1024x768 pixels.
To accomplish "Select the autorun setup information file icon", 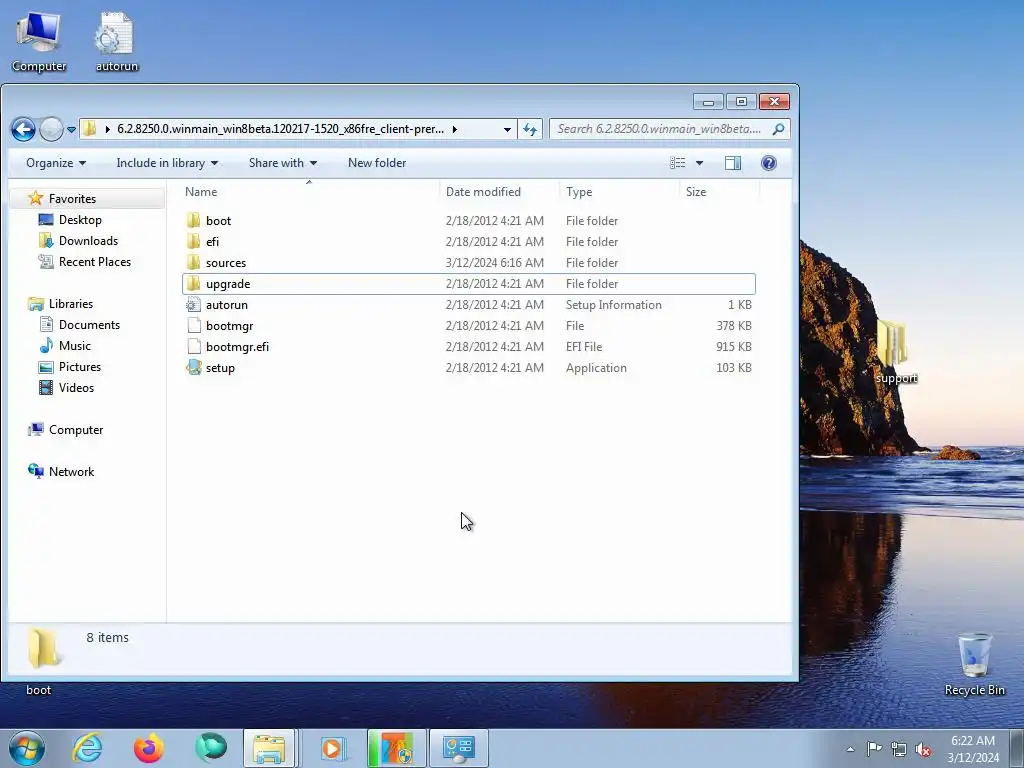I will click(193, 305).
